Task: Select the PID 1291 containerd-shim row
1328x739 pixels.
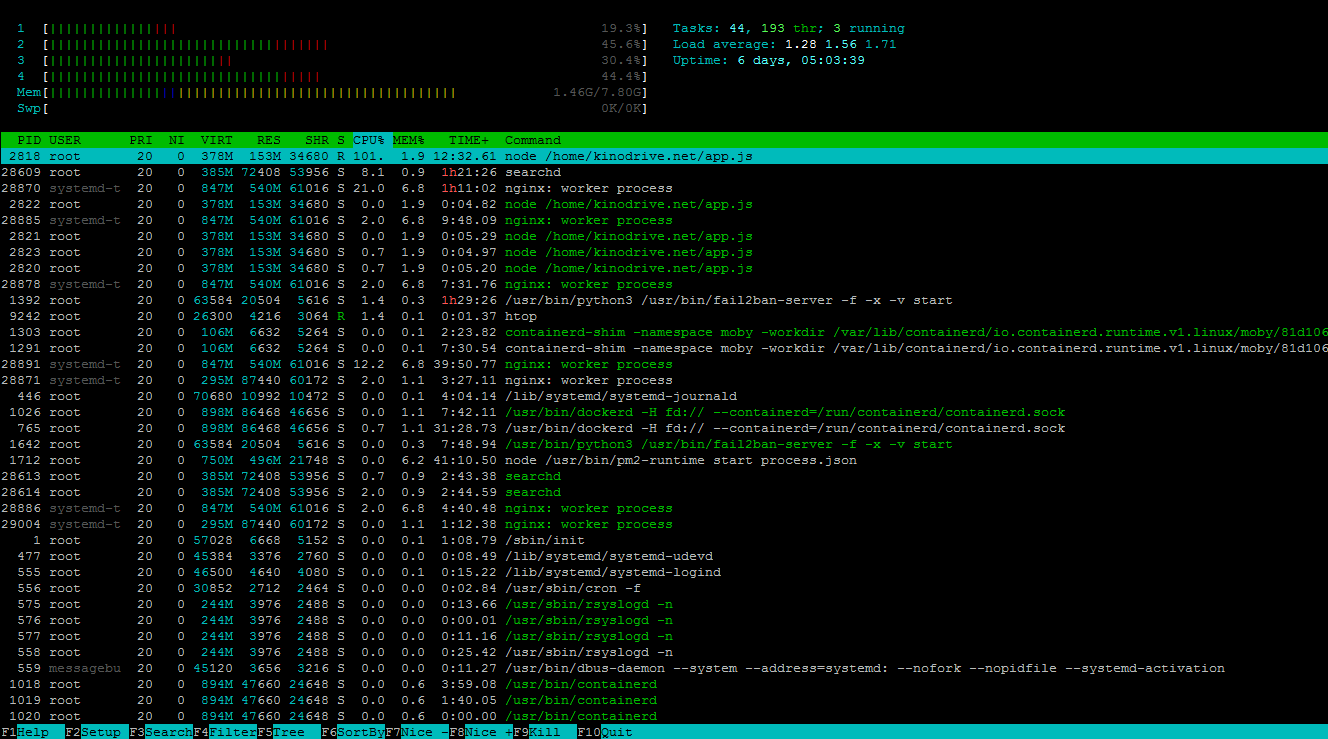Action: 664,348
